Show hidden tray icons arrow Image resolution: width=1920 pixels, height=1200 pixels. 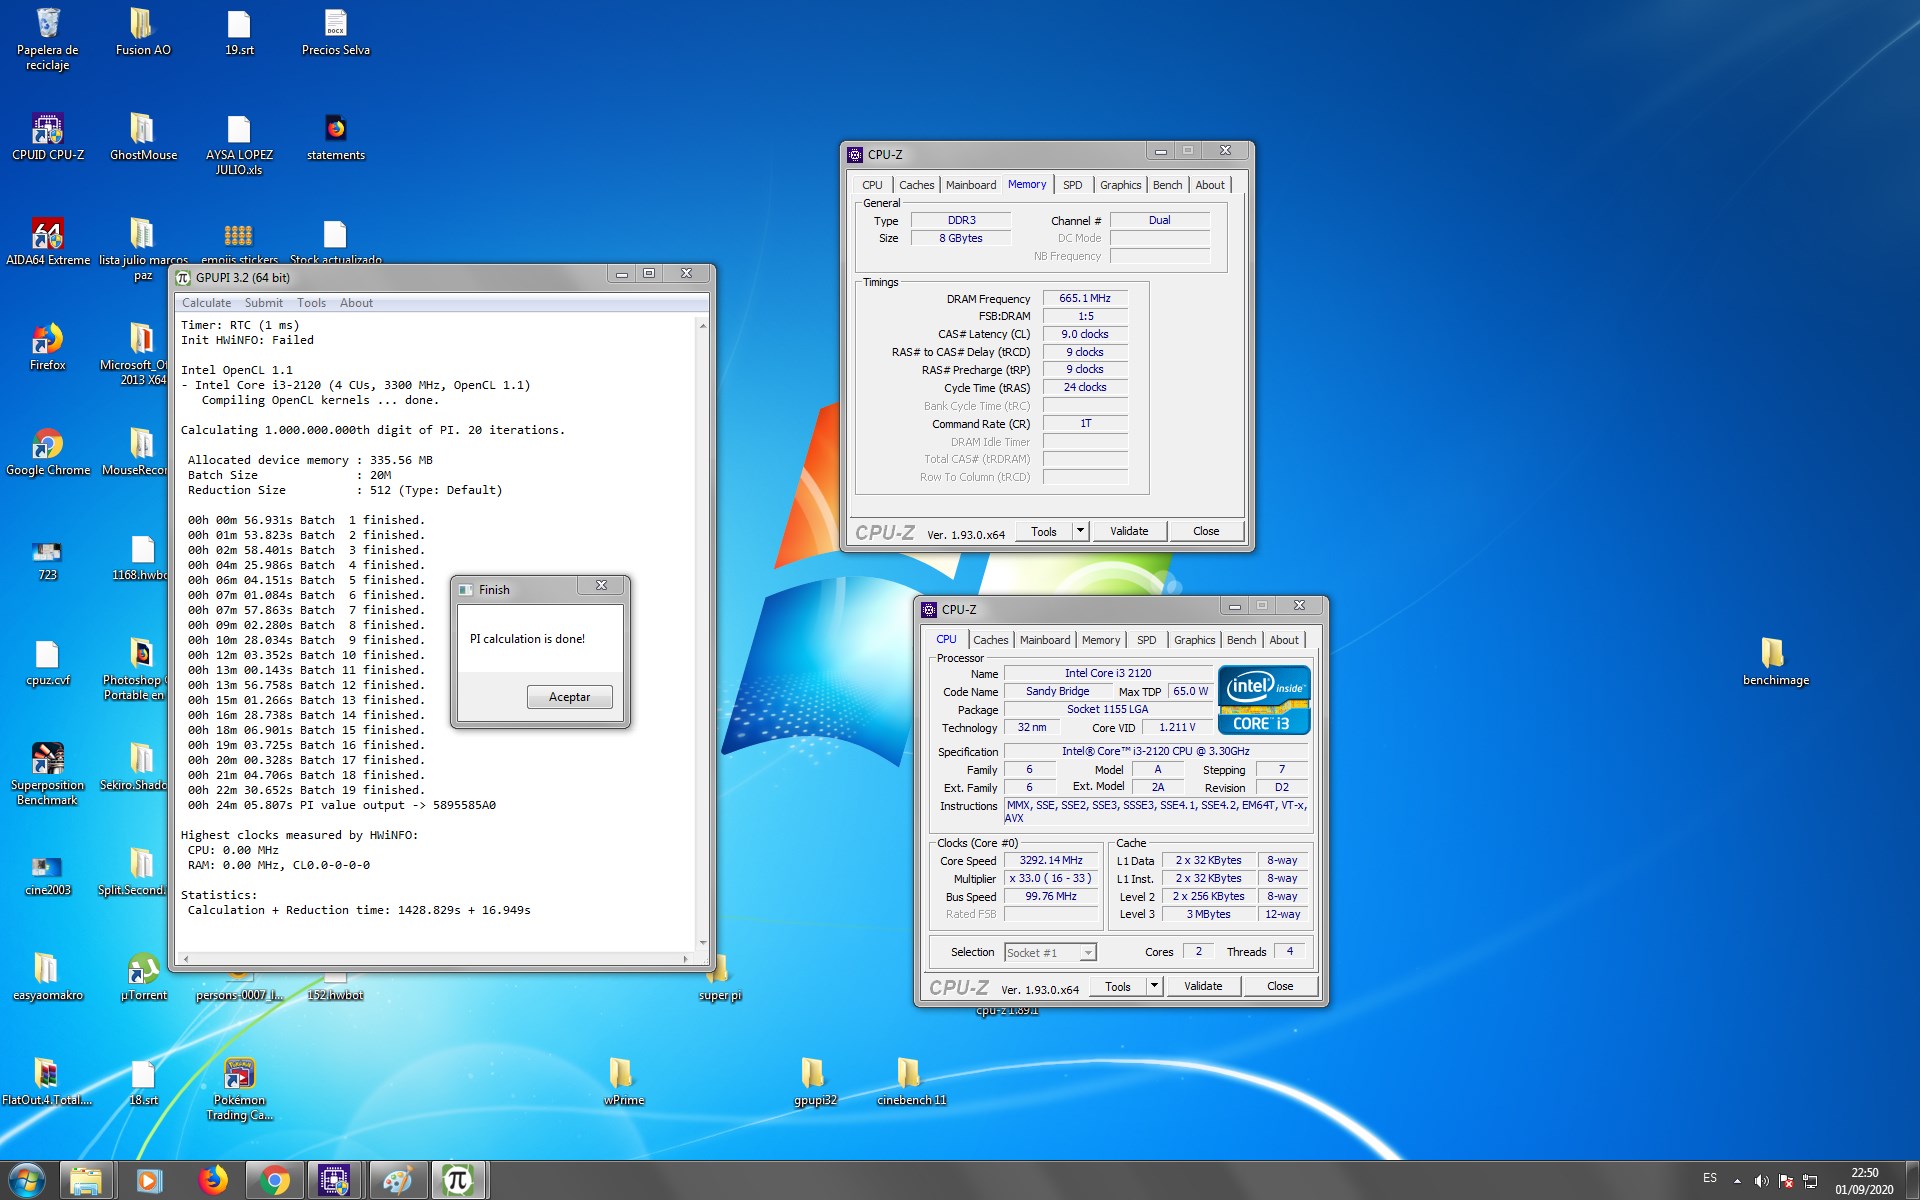pyautogui.click(x=1737, y=1181)
